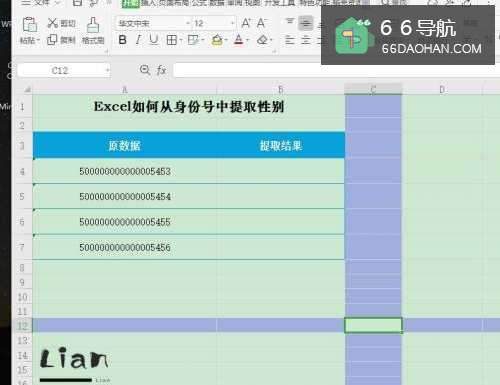Viewport: 500px width, 385px height.
Task: Toggle Italic formatting
Action: point(138,40)
